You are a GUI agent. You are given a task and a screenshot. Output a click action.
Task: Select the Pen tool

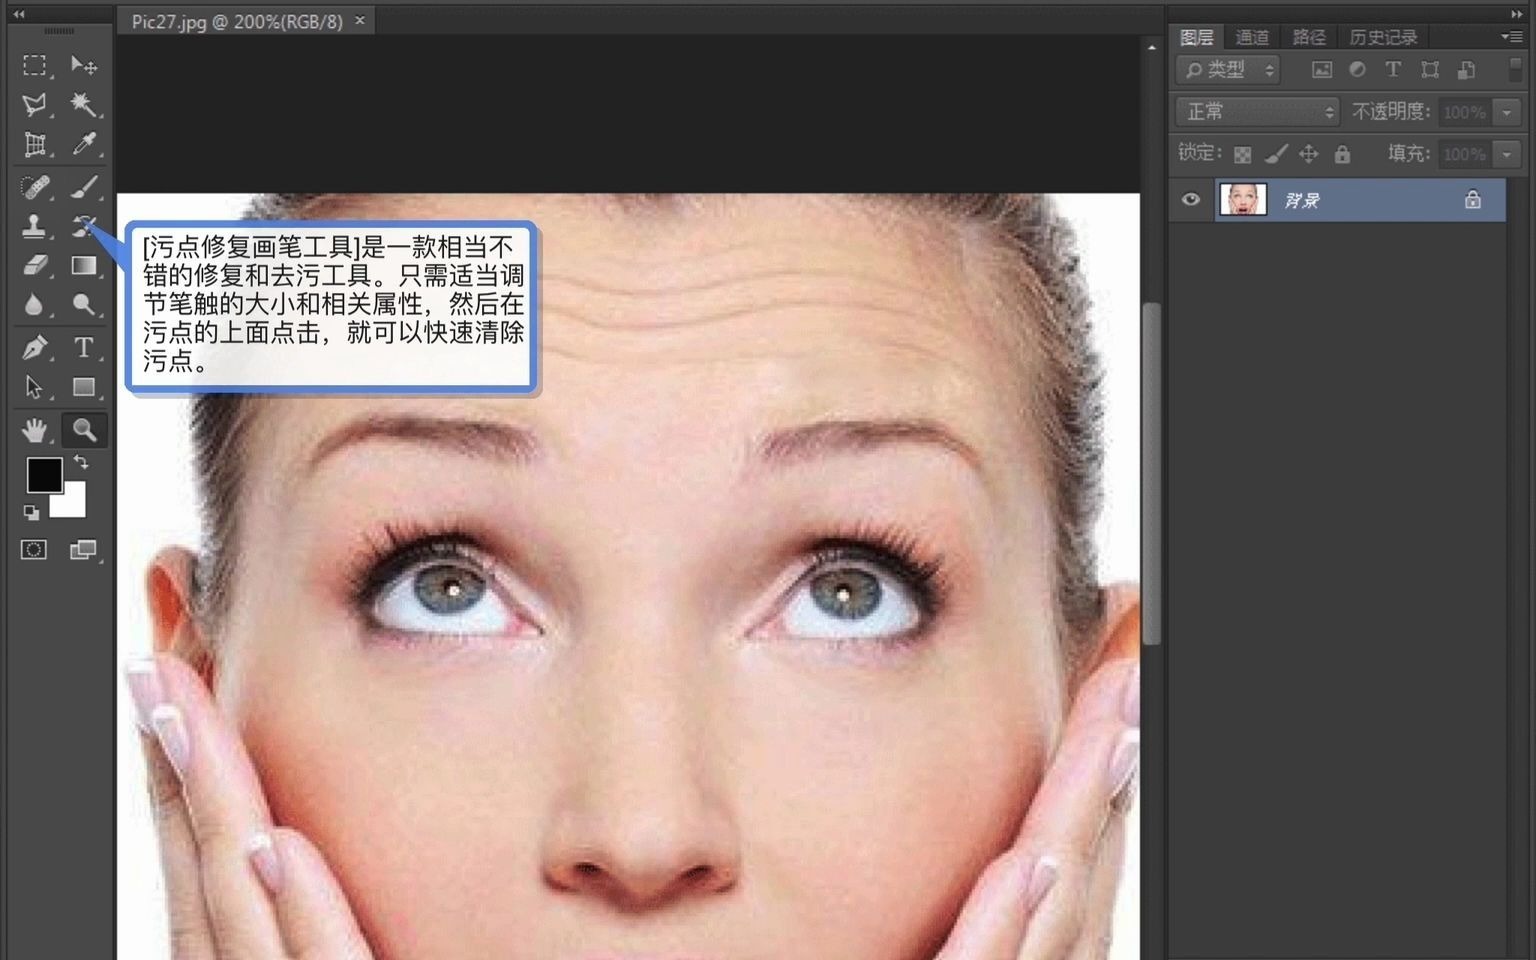[x=36, y=347]
